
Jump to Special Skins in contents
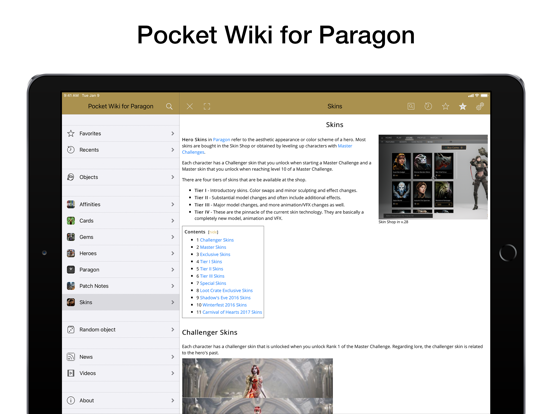point(213,283)
